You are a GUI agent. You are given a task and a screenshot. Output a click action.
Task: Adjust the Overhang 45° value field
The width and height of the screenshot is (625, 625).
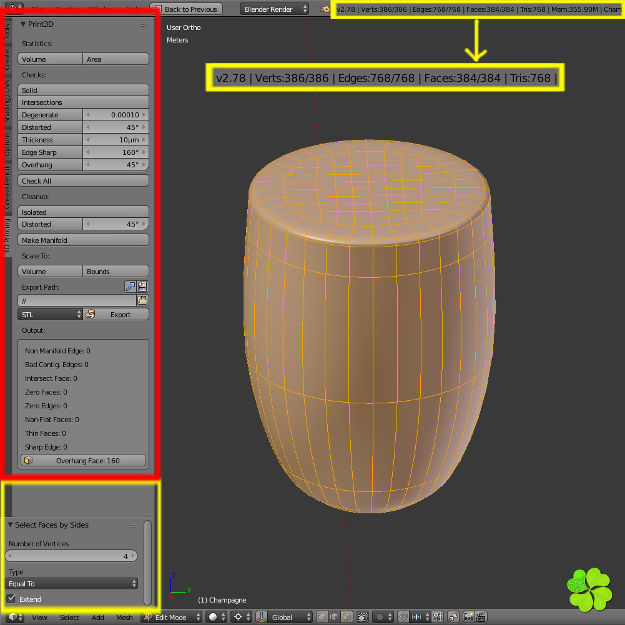point(116,165)
